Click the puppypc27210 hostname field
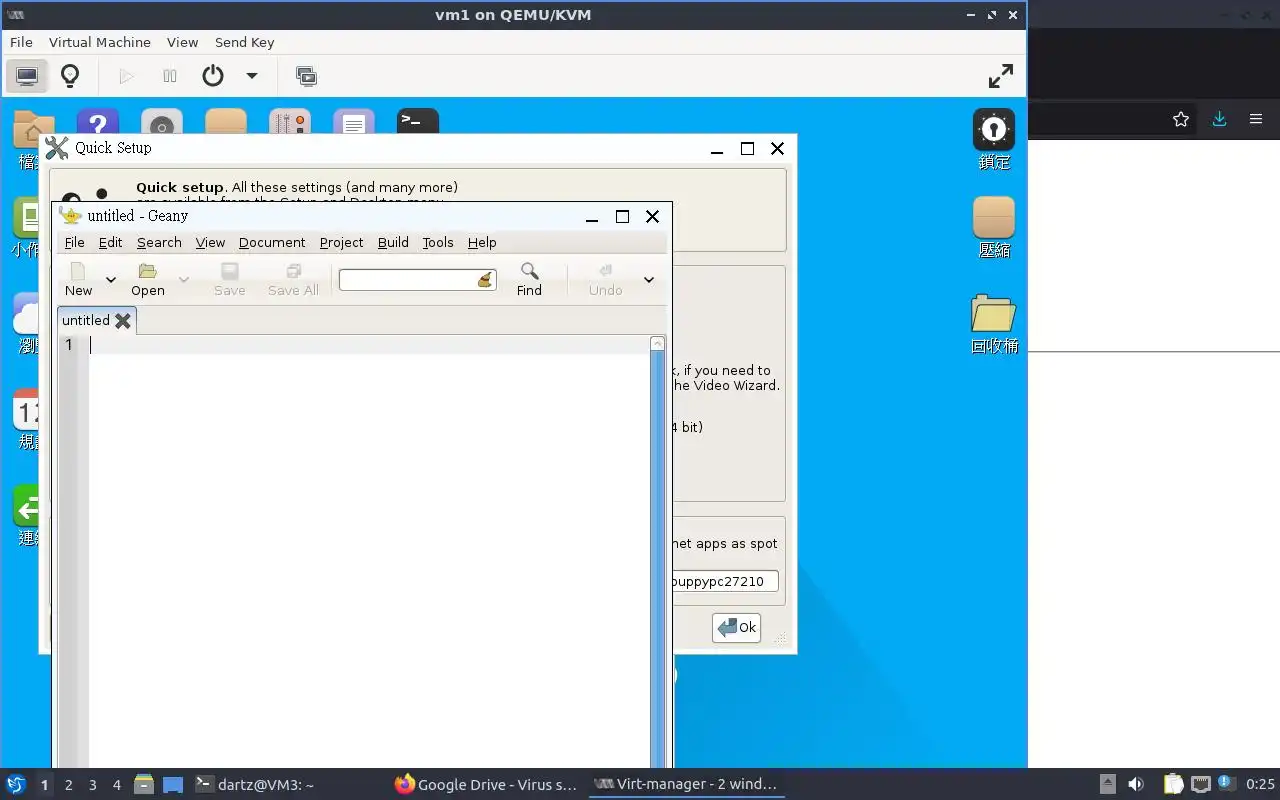Screen dimensions: 1280x800 [725, 581]
